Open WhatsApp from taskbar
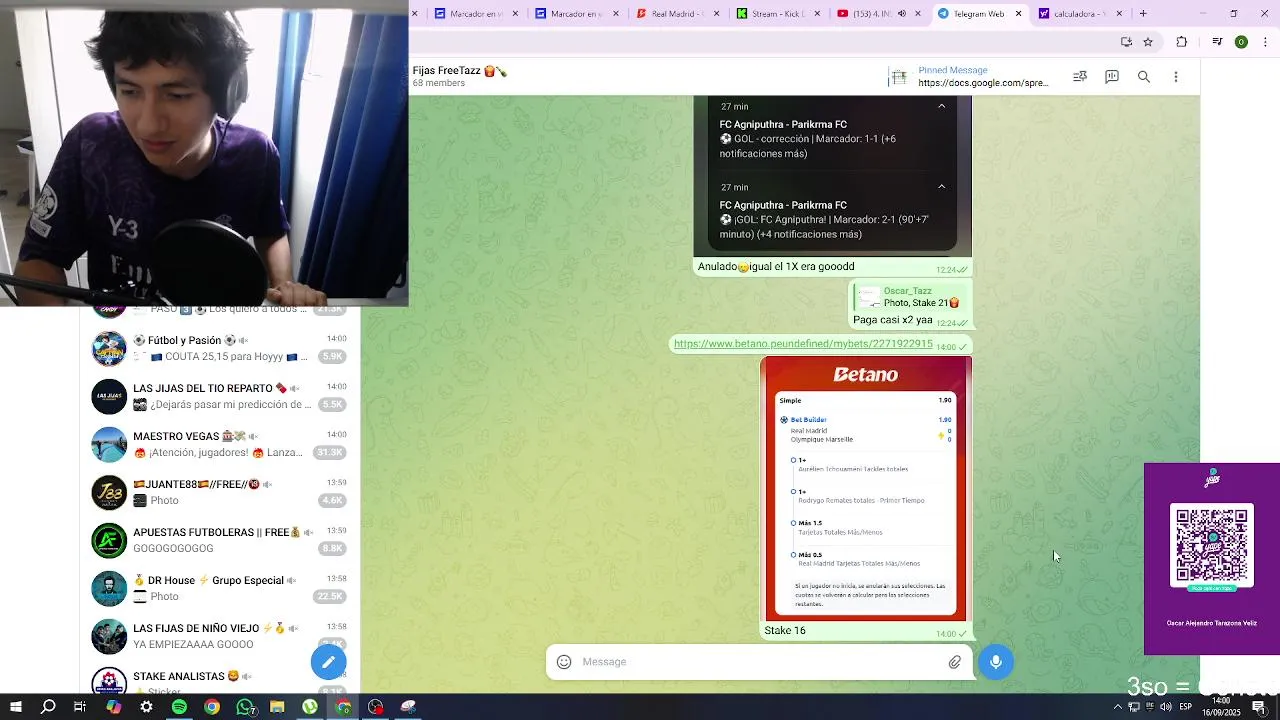This screenshot has width=1280, height=720. (x=245, y=707)
